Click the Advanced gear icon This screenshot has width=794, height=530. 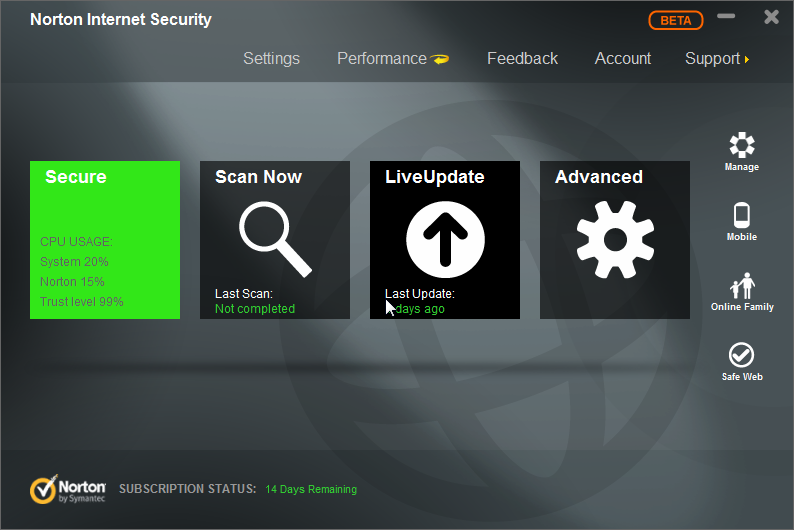[615, 239]
